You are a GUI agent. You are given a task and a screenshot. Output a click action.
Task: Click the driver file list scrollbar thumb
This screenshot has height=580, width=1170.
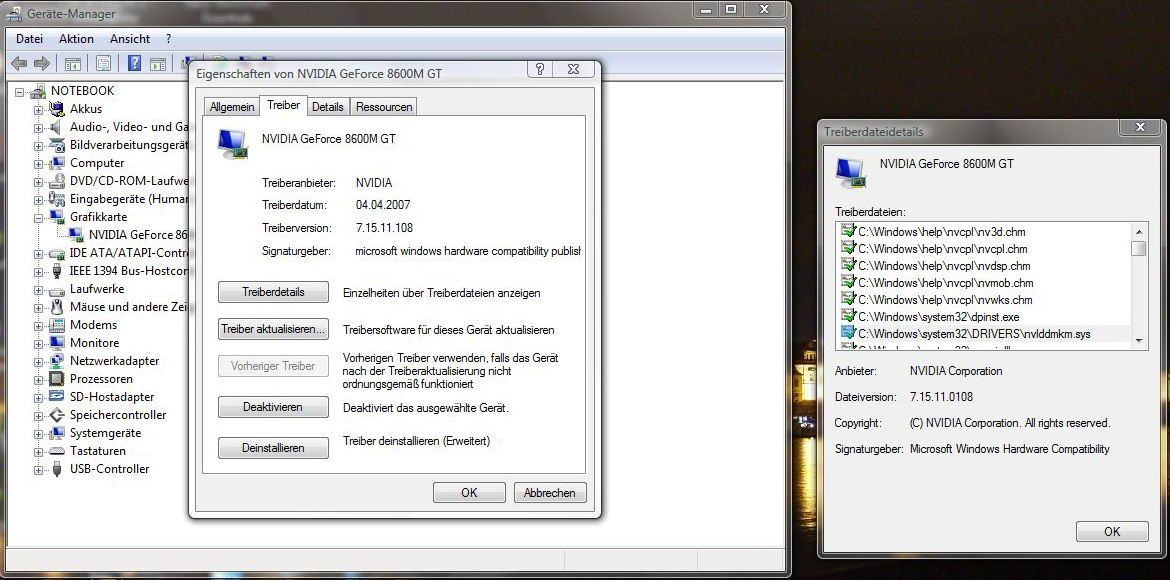pyautogui.click(x=1139, y=248)
